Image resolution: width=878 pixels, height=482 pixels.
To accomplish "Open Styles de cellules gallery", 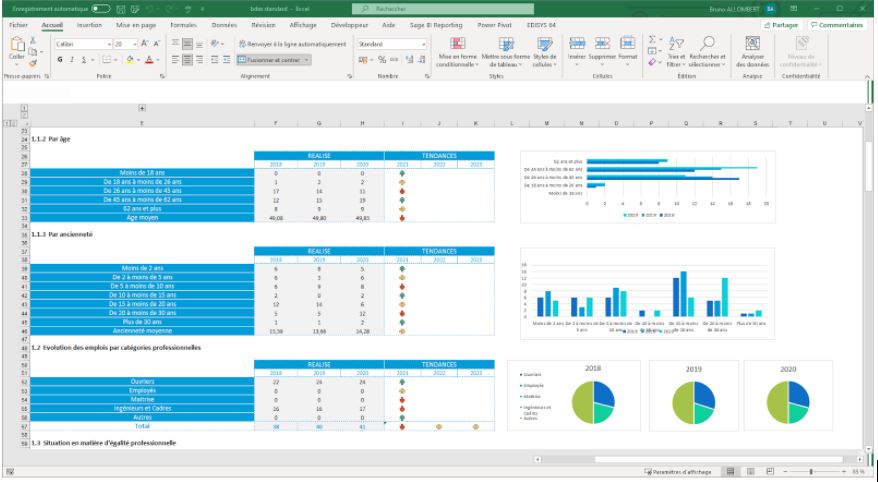I will (544, 52).
